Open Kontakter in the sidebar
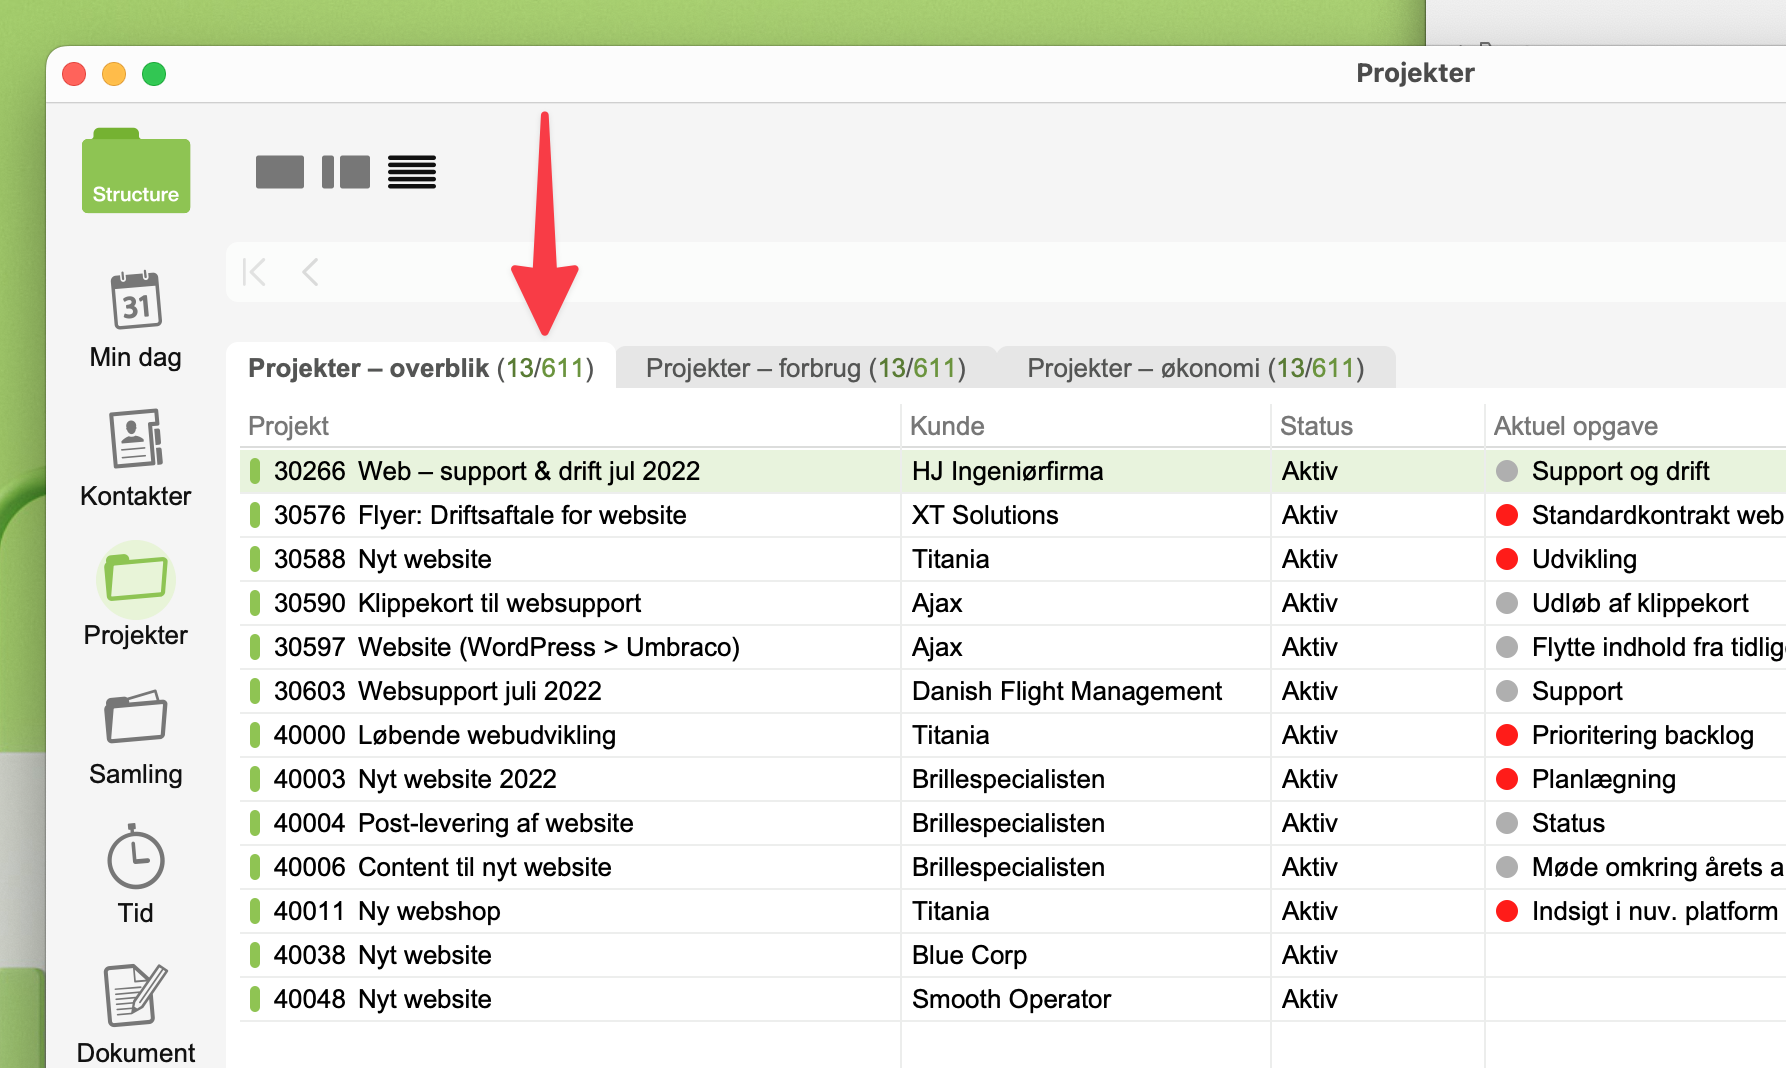The image size is (1786, 1068). (x=135, y=458)
